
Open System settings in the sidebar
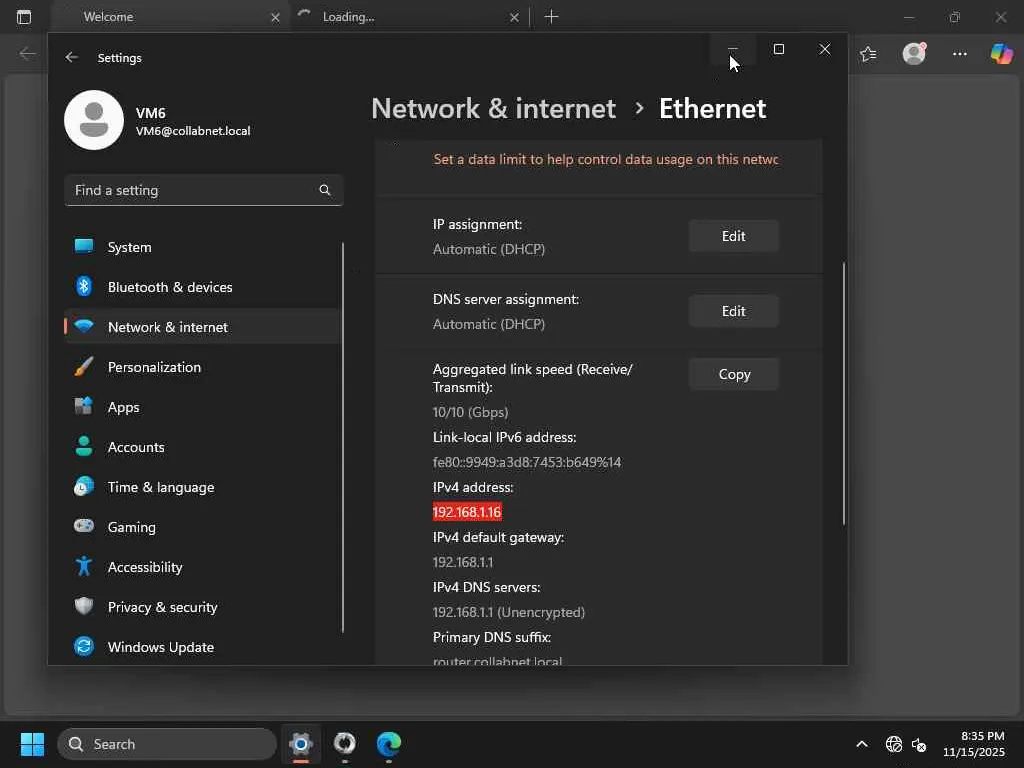pos(129,247)
